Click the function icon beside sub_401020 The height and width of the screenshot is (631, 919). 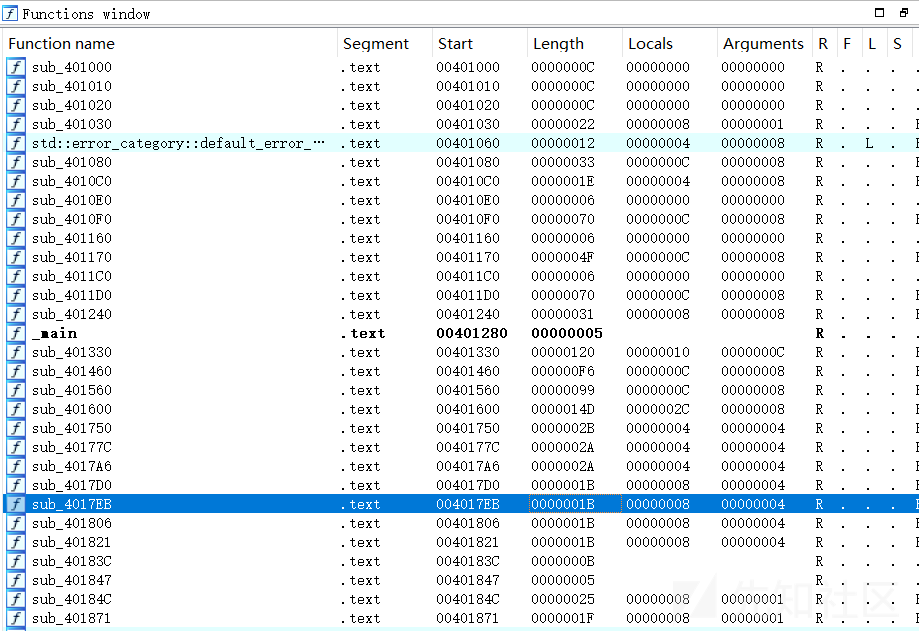click(16, 105)
